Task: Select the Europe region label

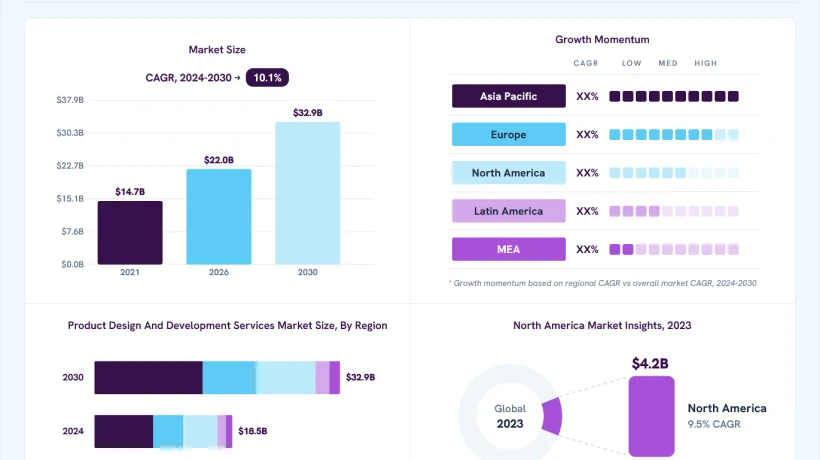Action: point(508,134)
